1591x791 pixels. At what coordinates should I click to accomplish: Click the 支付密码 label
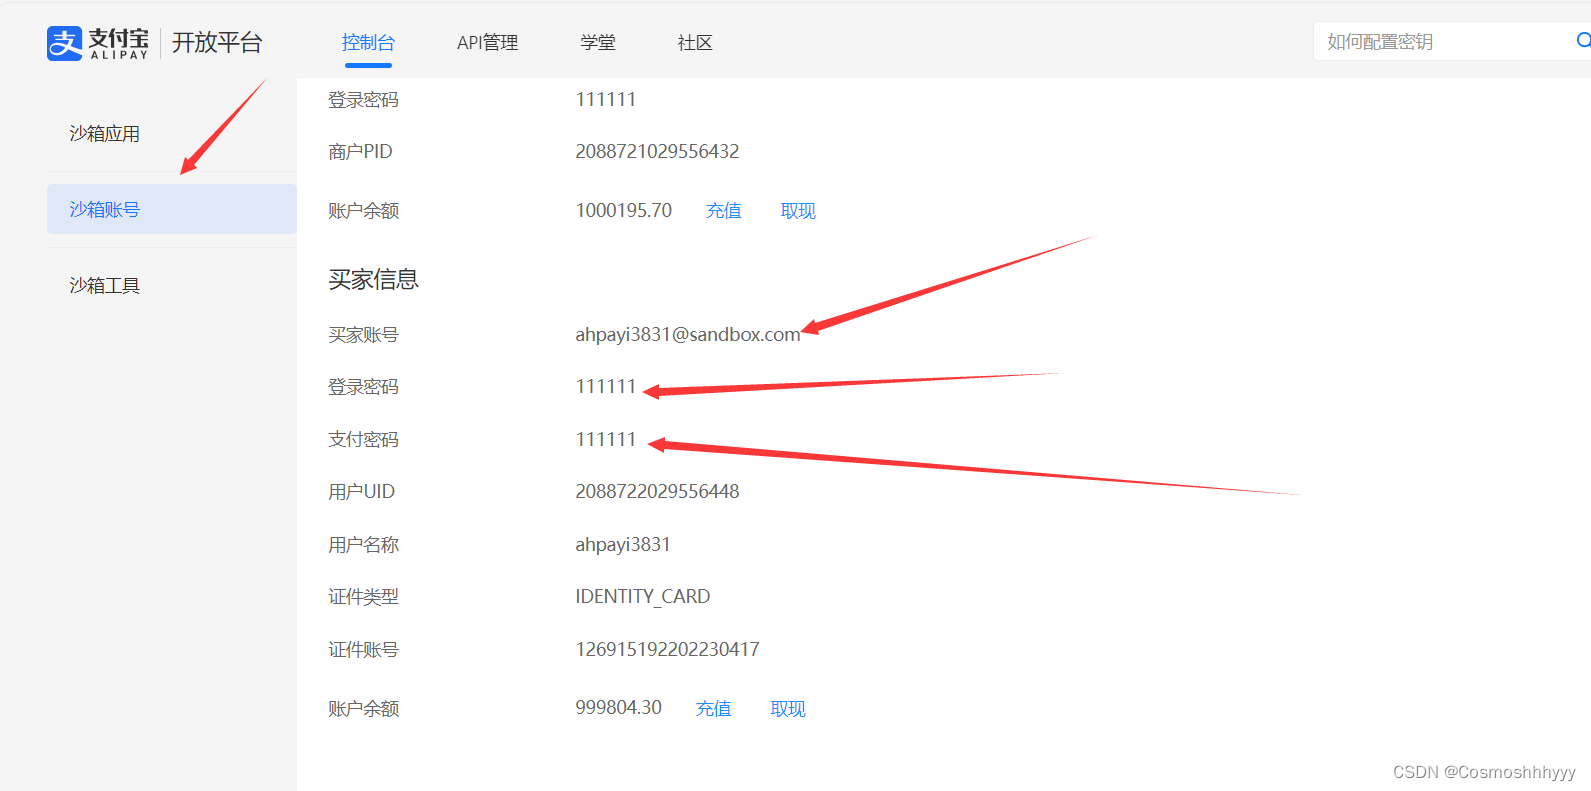(x=364, y=440)
